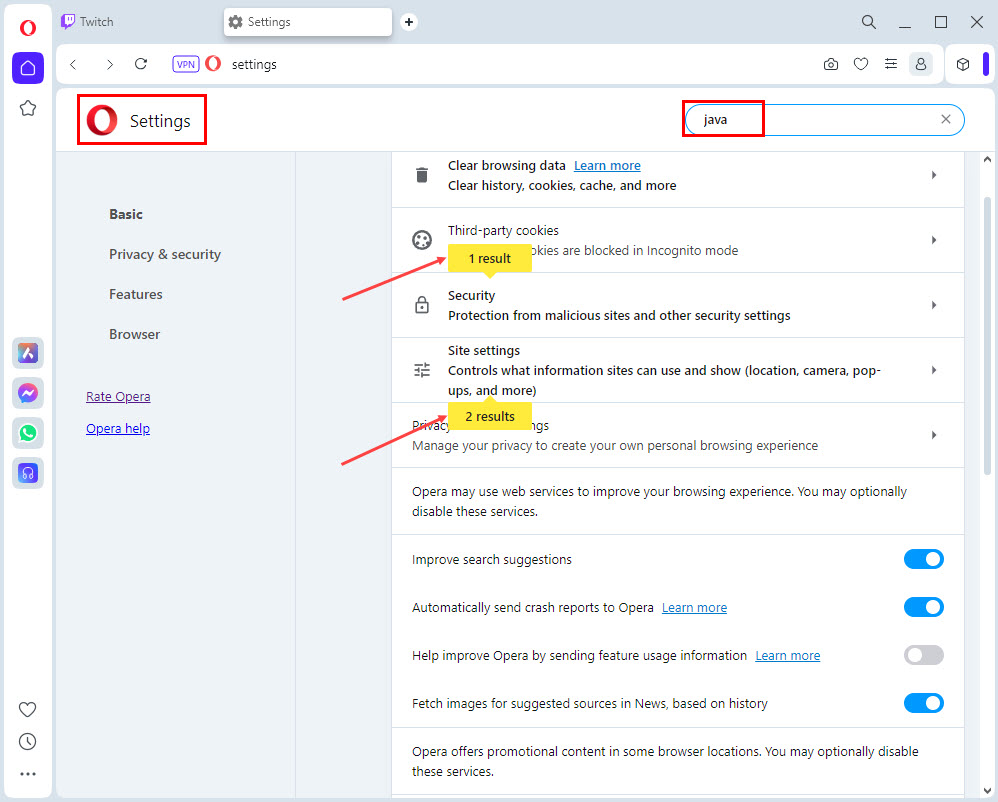Add page to bookmarks via toolbar heart
Screen dimensions: 998x802
point(861,64)
